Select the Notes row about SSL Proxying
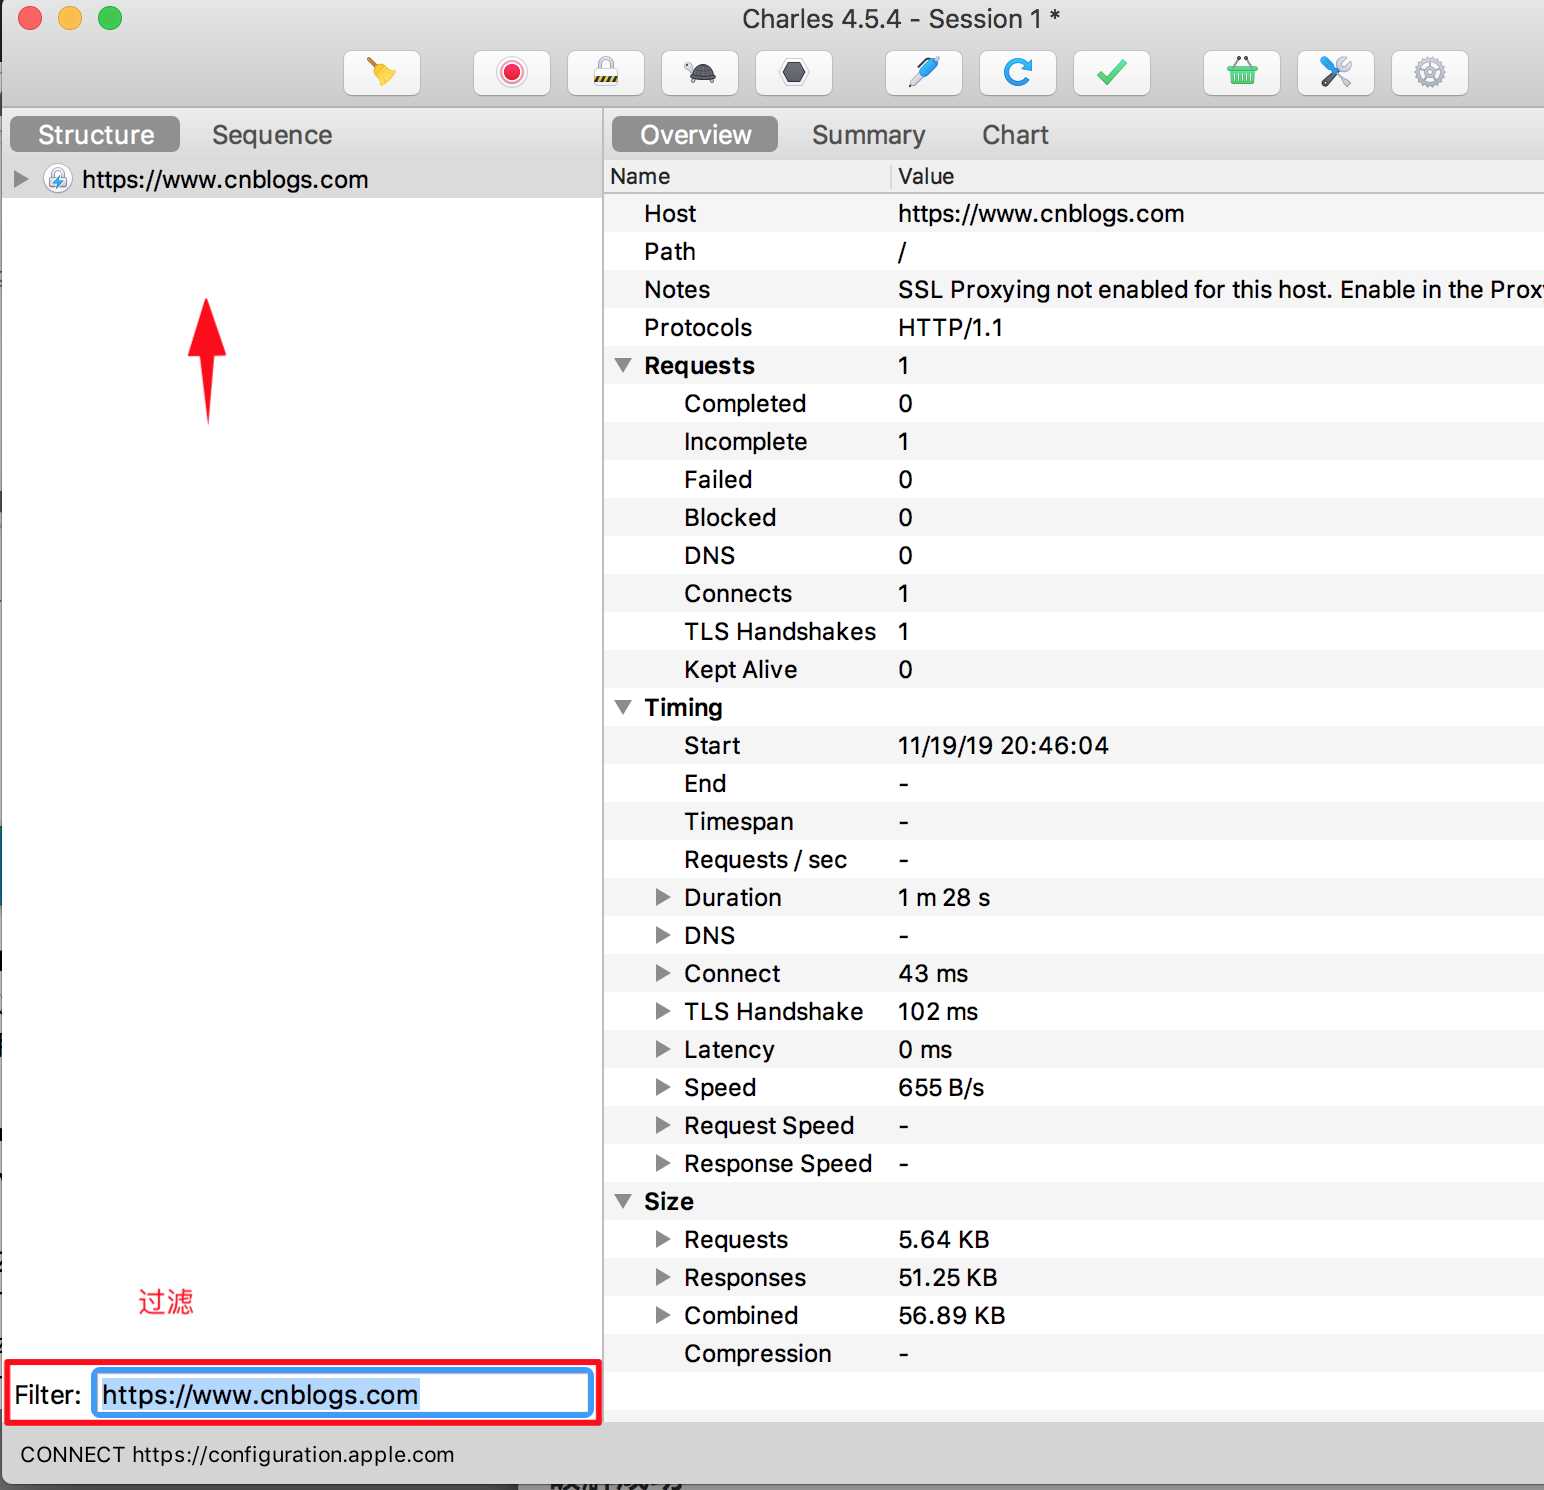This screenshot has width=1544, height=1490. click(x=1074, y=289)
